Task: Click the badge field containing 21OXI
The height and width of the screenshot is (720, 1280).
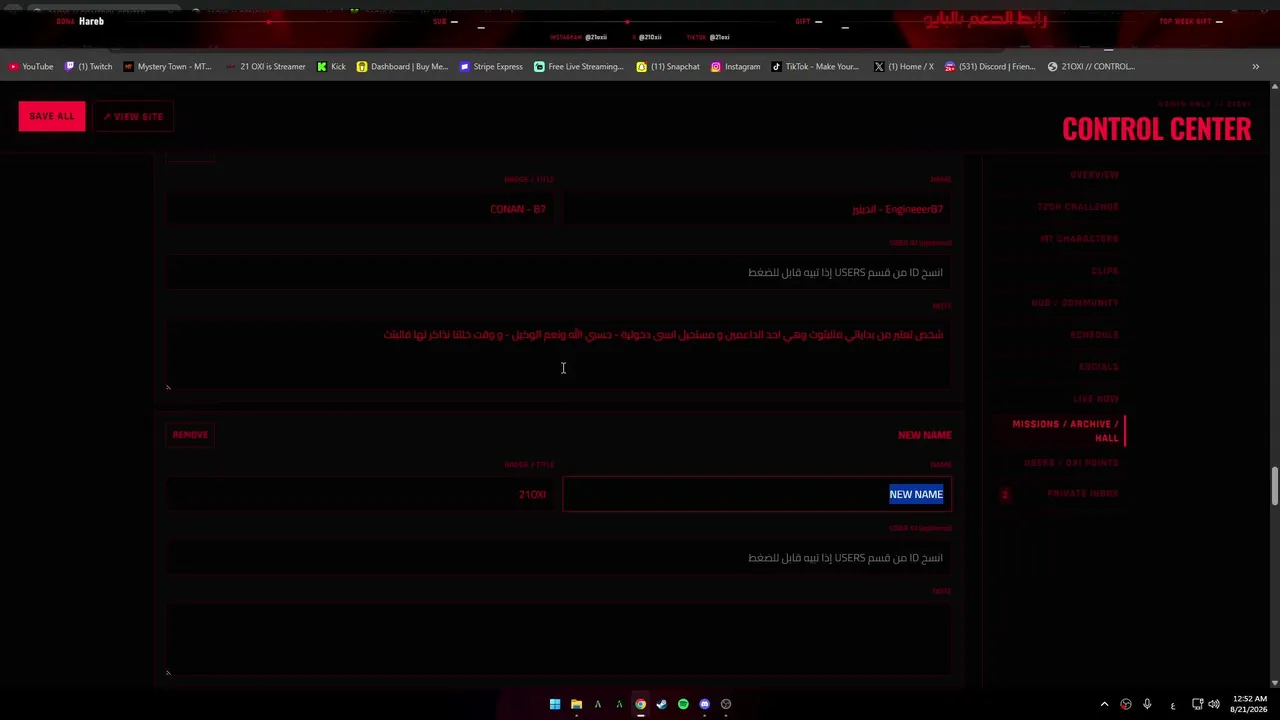Action: point(361,494)
